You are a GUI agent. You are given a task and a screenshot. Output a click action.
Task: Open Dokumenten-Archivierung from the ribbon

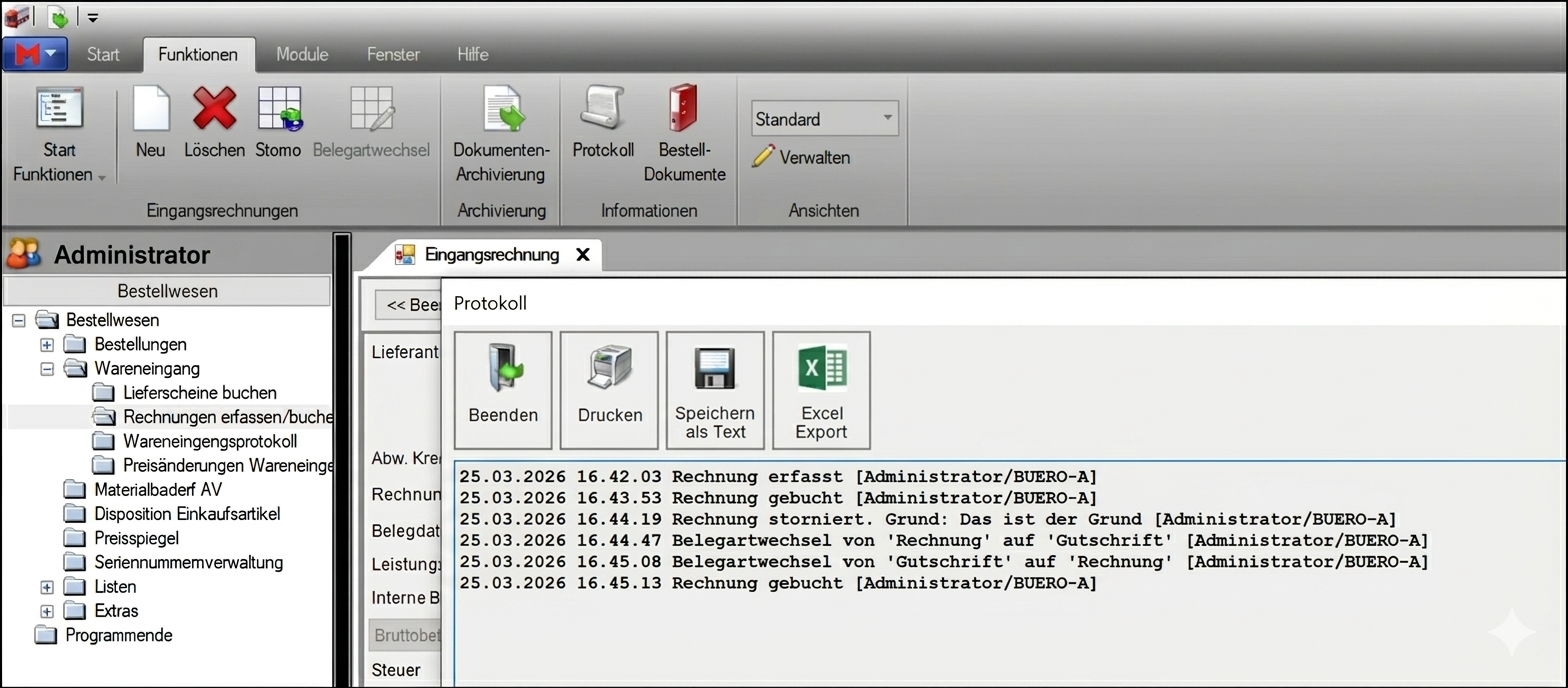tap(501, 110)
